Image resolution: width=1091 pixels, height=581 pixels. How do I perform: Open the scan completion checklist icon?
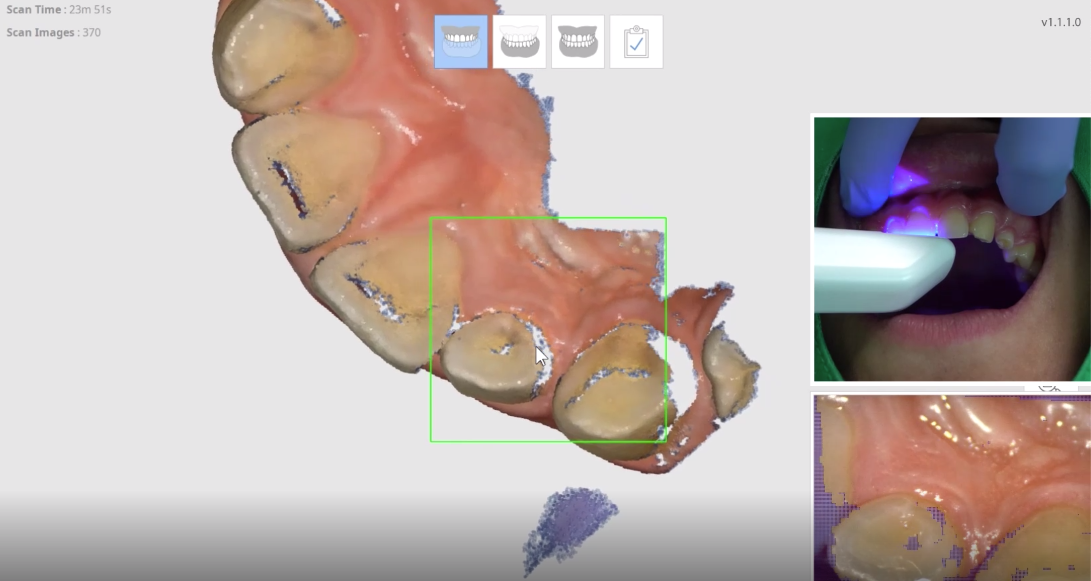click(x=636, y=42)
